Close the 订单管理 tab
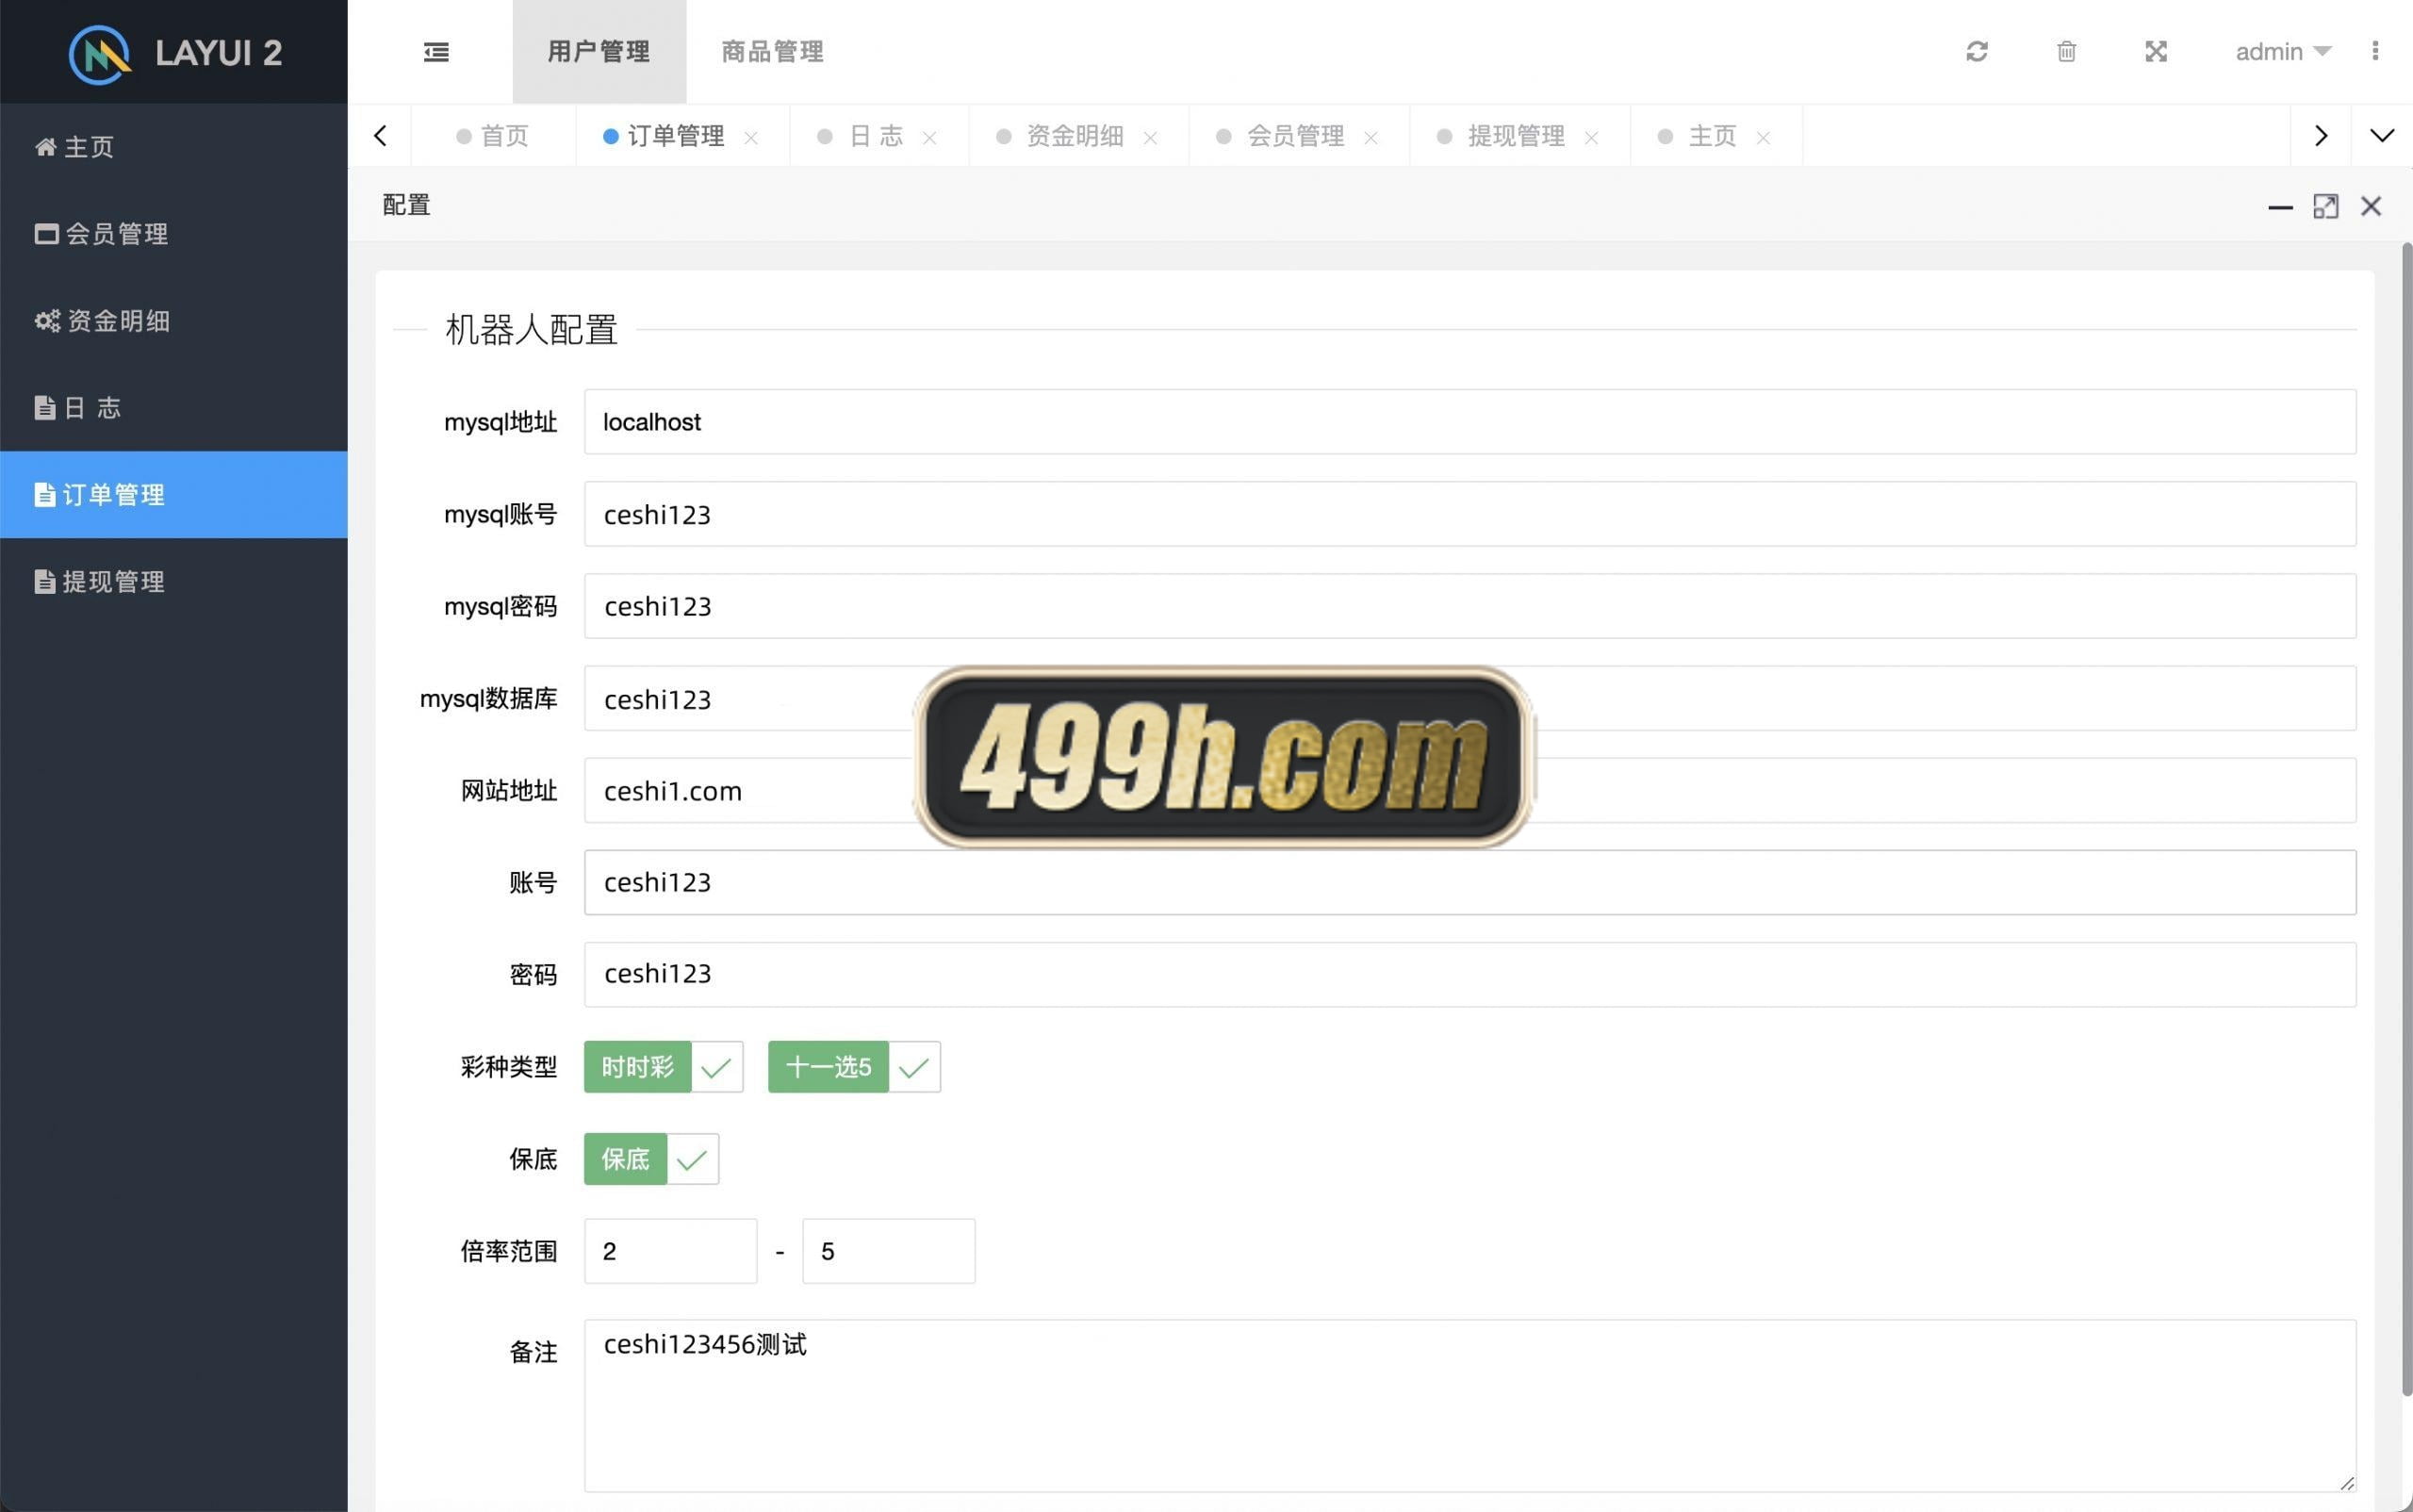 [751, 138]
